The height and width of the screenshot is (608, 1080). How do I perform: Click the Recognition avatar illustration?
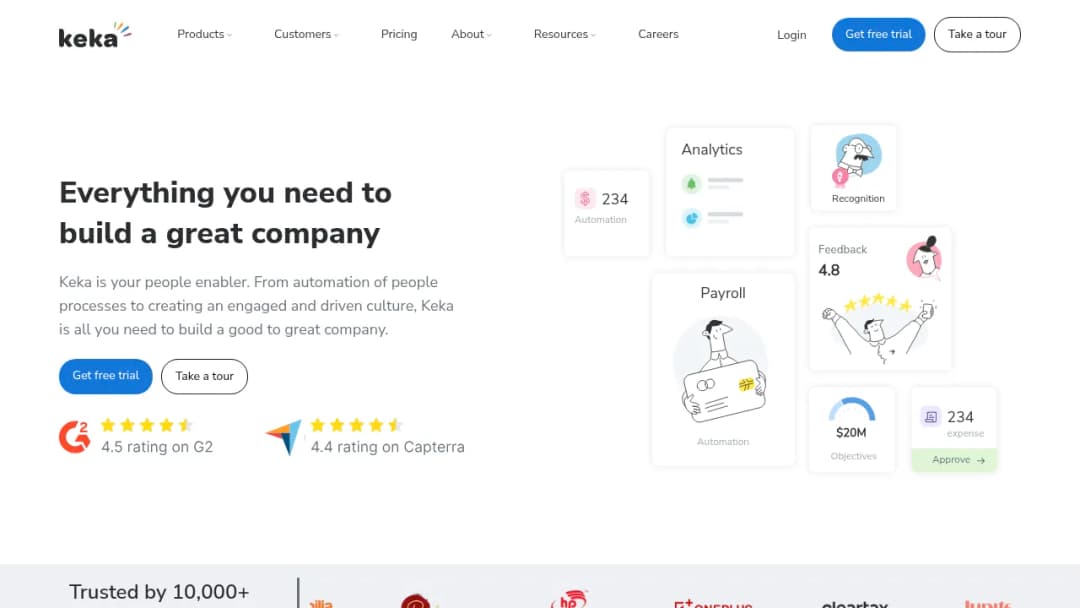pos(855,160)
